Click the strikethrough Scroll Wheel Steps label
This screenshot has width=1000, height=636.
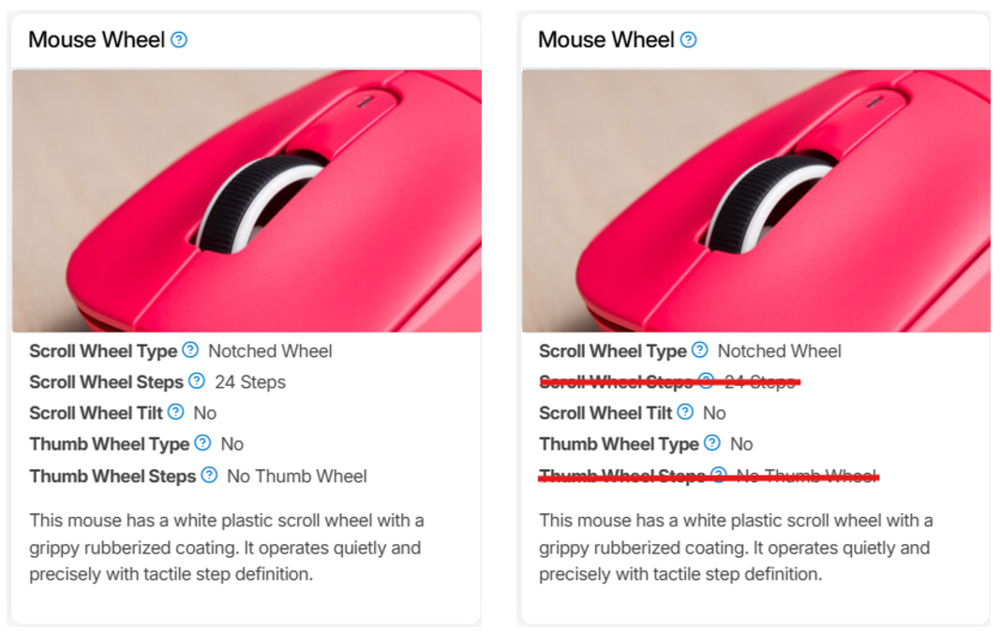click(616, 382)
